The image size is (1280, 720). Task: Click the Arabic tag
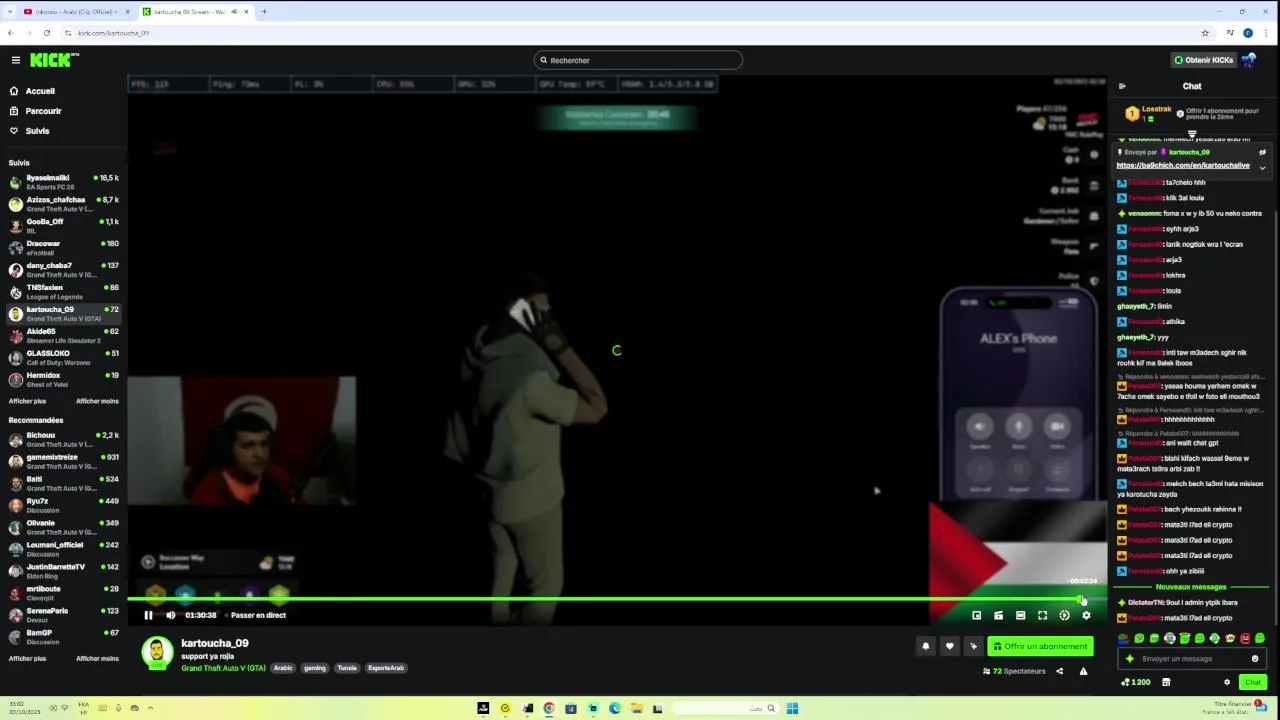tap(283, 668)
